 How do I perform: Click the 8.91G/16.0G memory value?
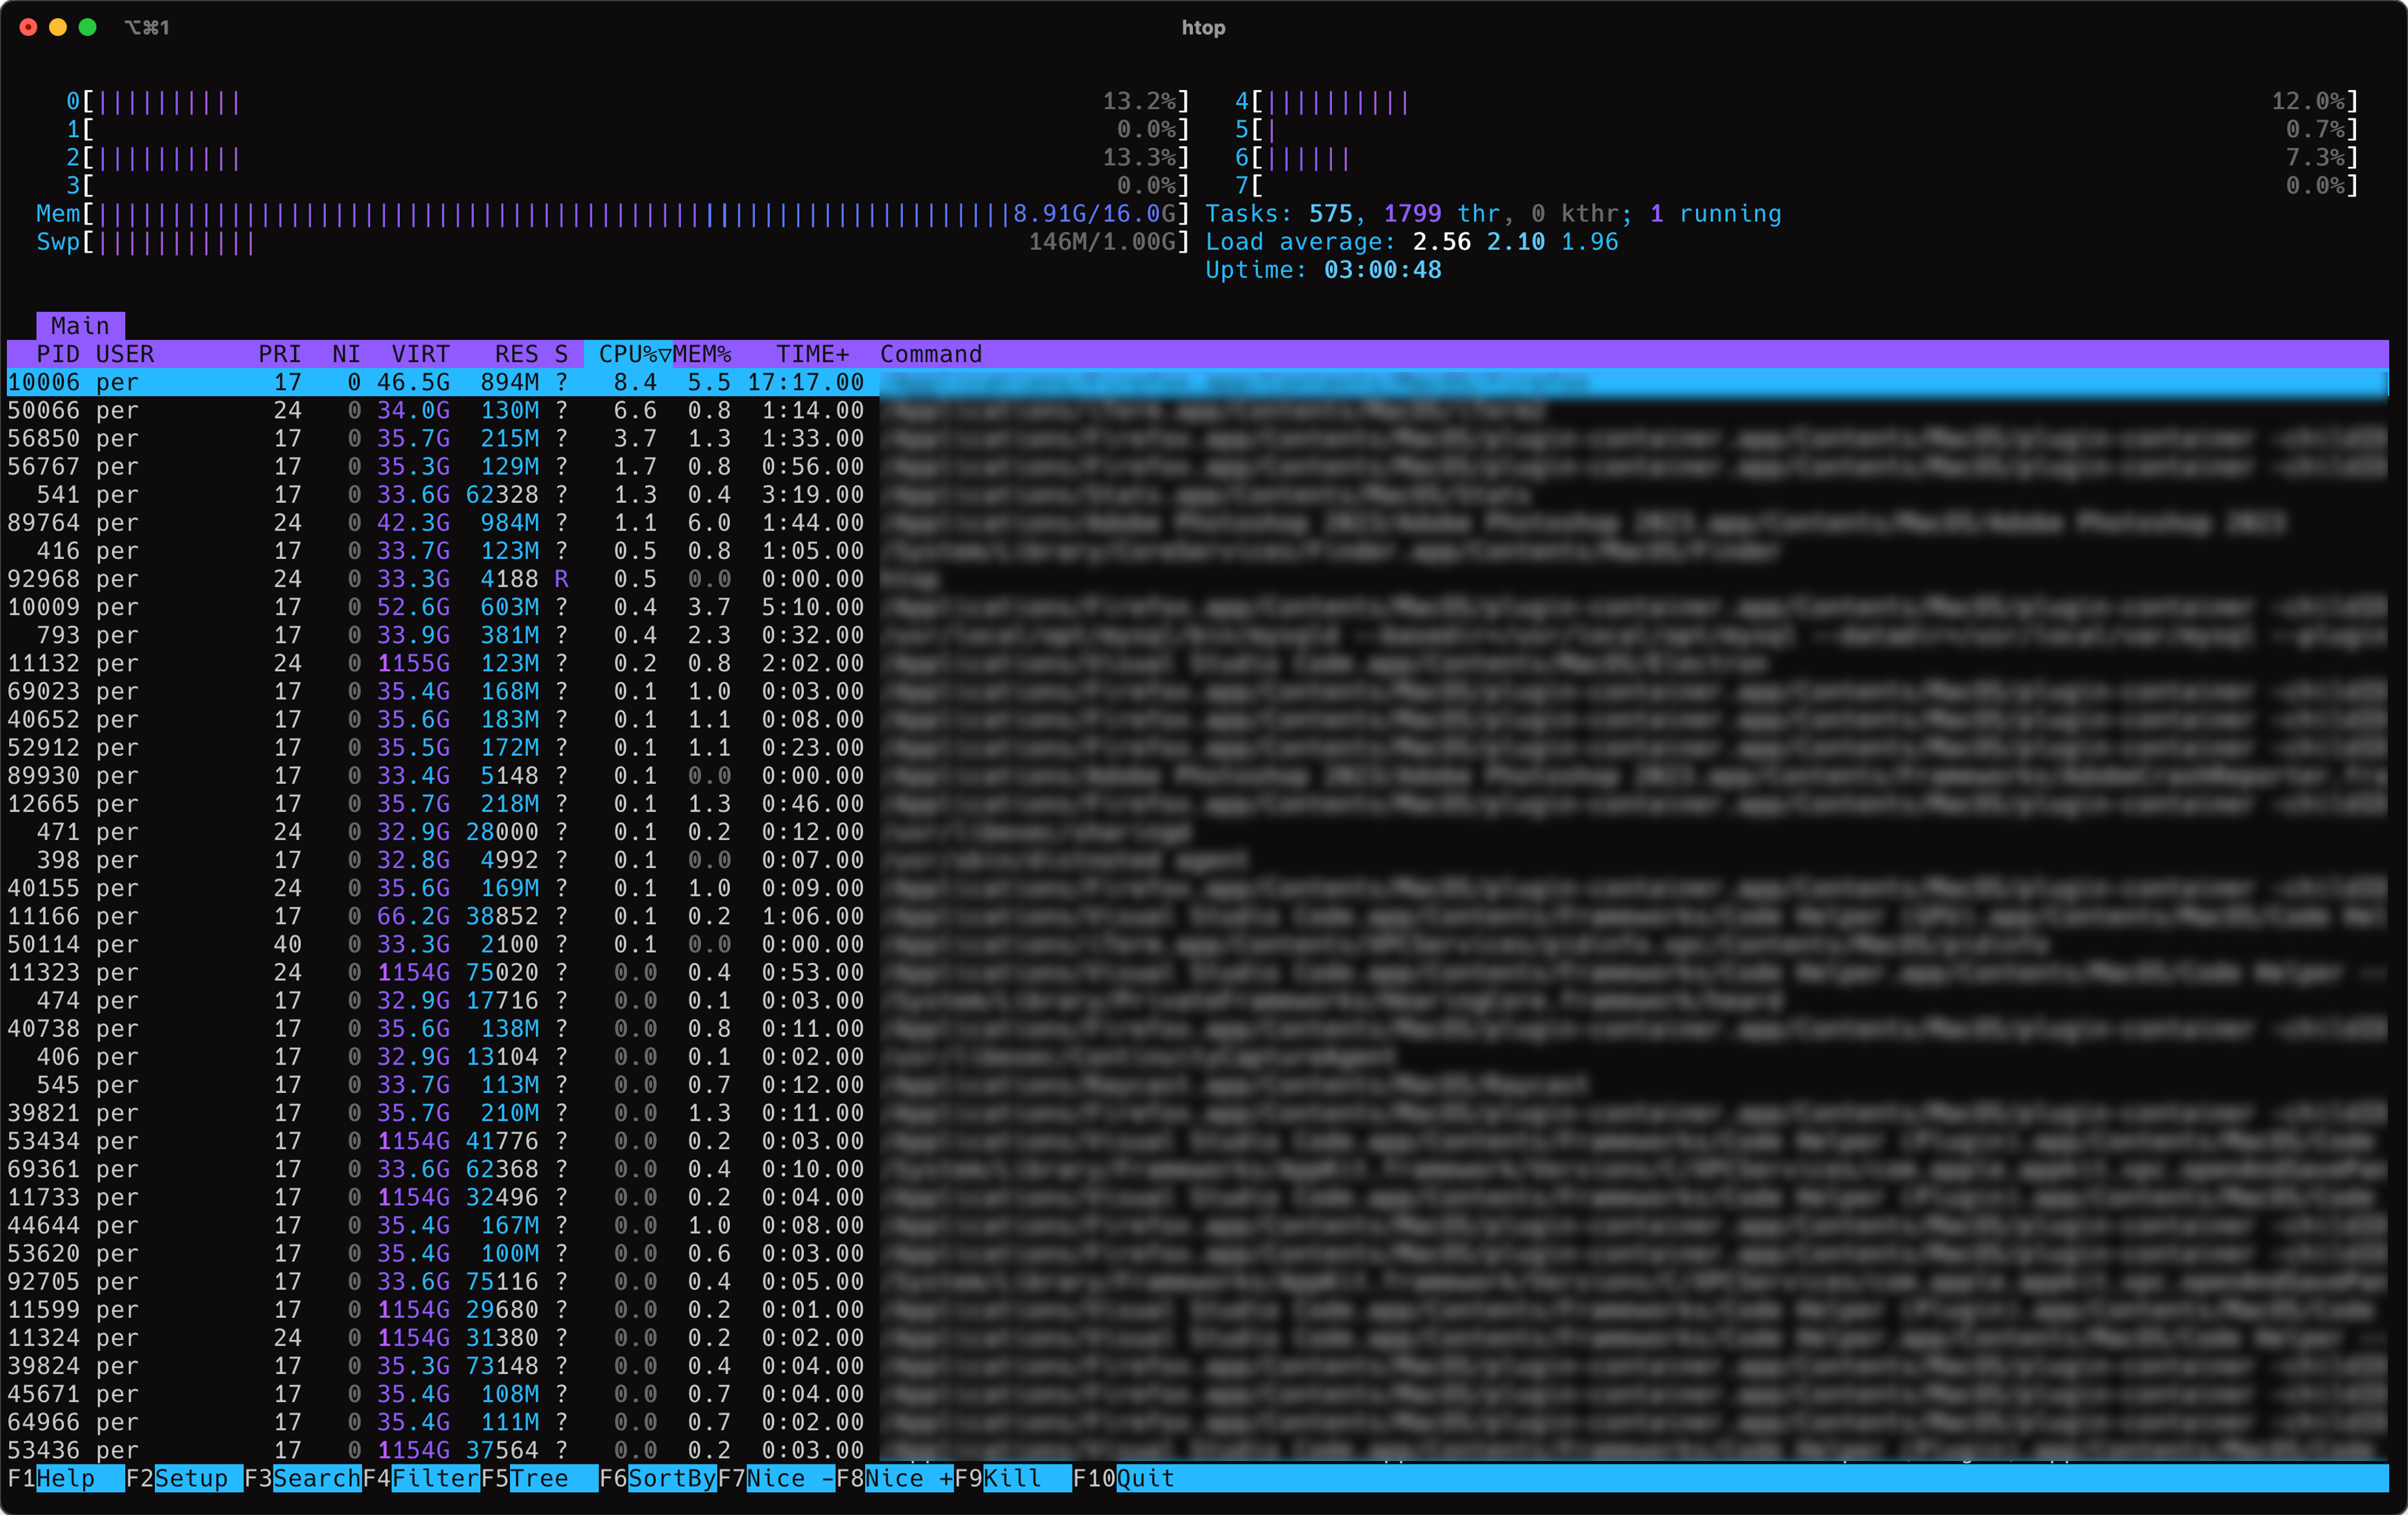1094,214
